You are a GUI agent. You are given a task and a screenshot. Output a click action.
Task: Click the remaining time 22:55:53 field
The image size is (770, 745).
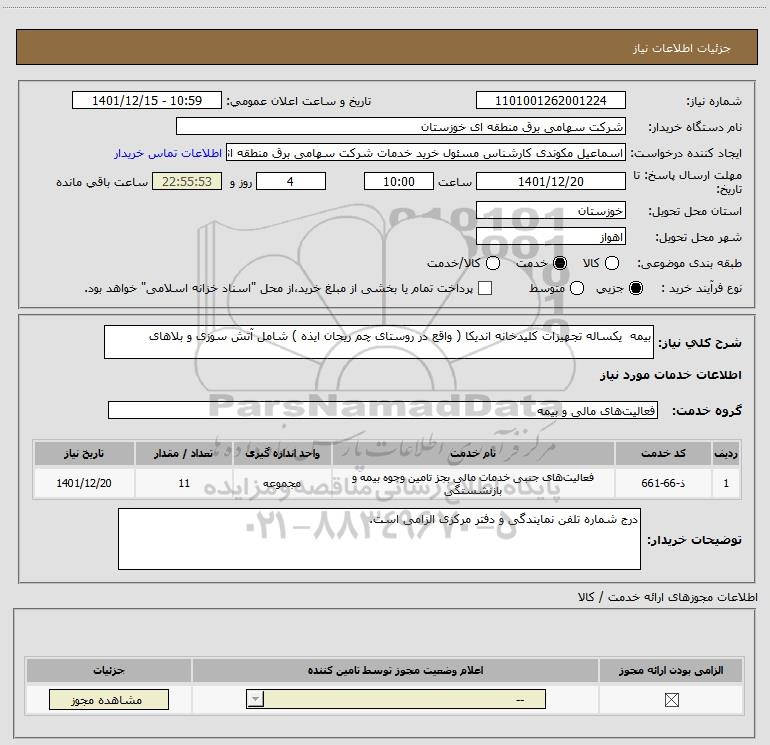point(187,181)
